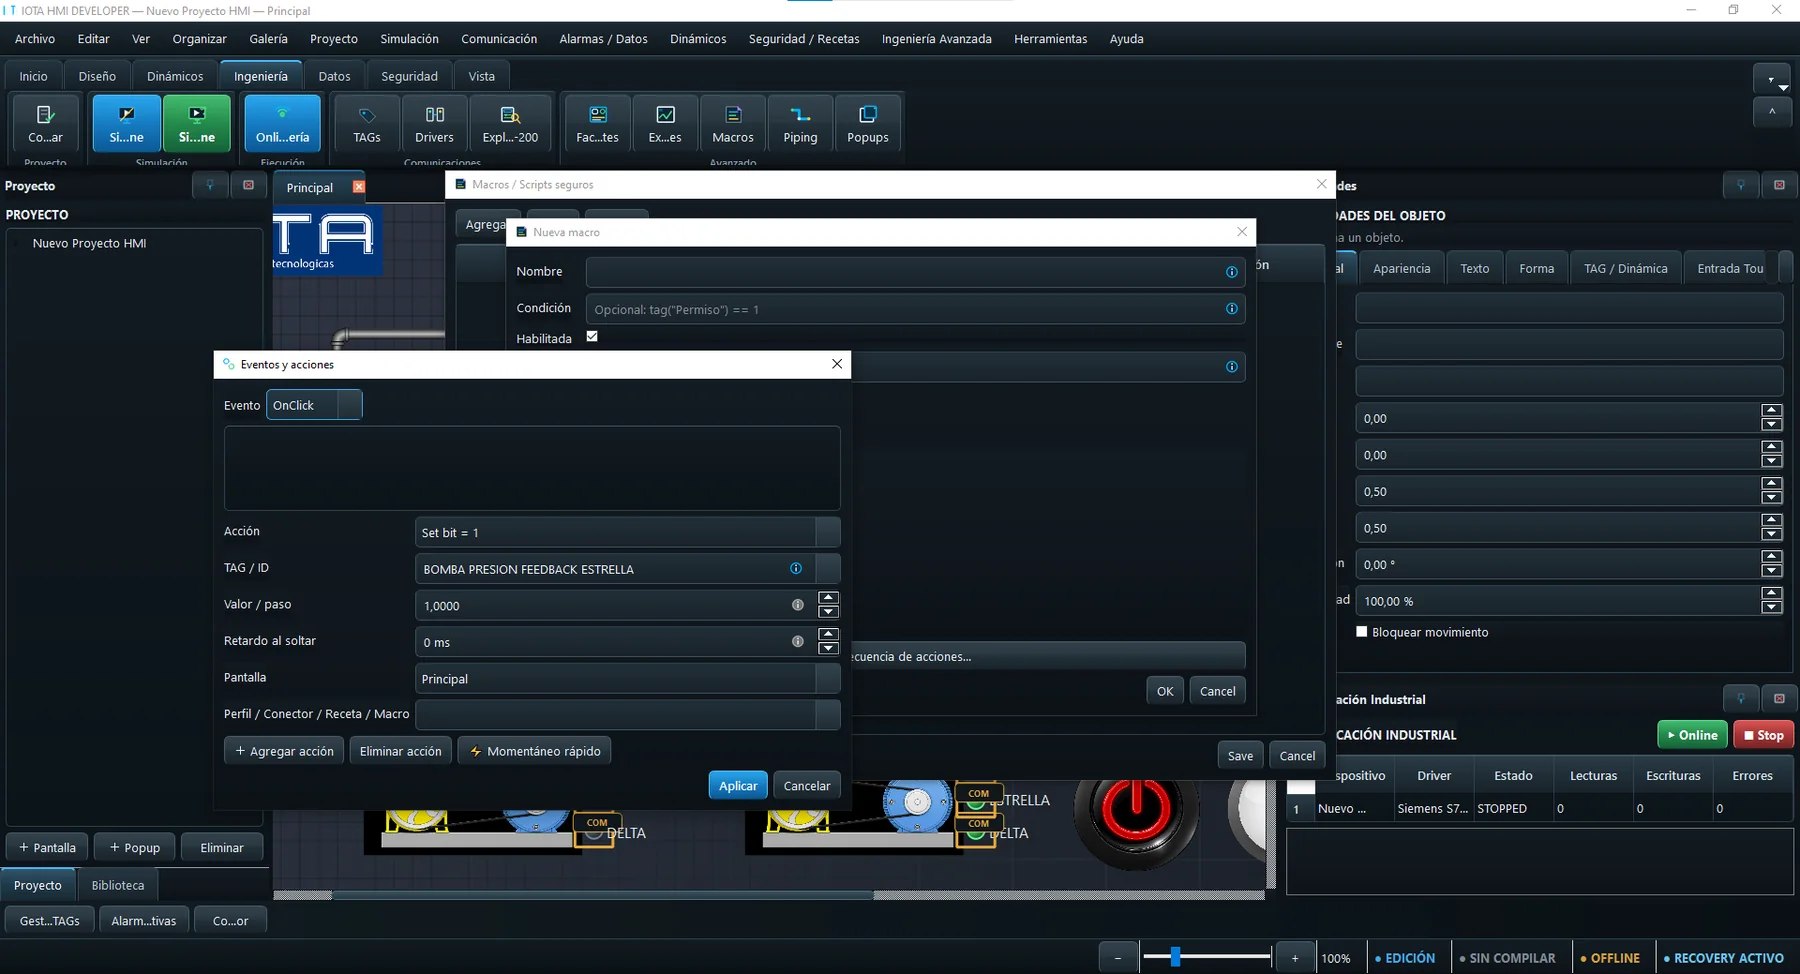Open the Ingeniería Avanzada menu
This screenshot has width=1800, height=974.
(x=937, y=39)
